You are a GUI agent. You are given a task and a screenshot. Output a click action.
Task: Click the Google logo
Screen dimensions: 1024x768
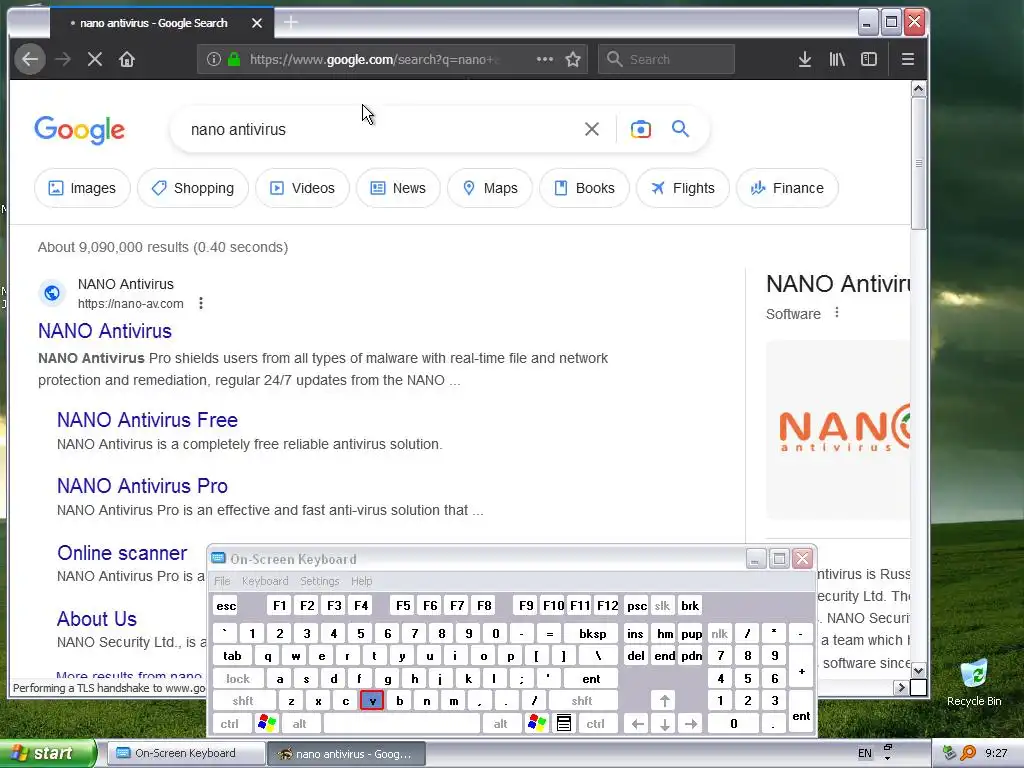pos(79,130)
